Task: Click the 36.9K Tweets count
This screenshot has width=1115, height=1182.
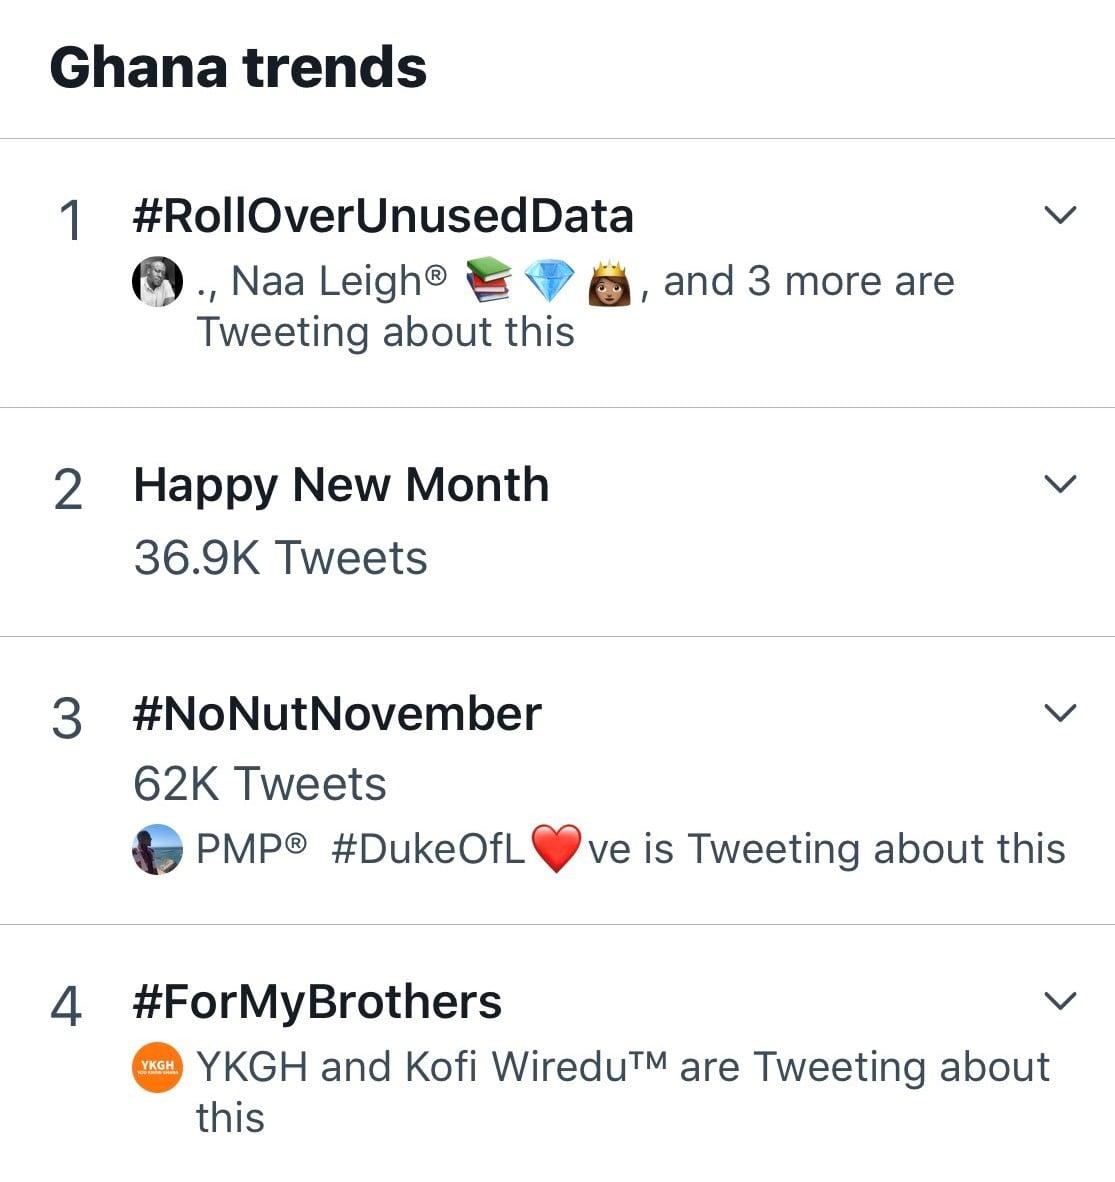Action: [x=280, y=558]
